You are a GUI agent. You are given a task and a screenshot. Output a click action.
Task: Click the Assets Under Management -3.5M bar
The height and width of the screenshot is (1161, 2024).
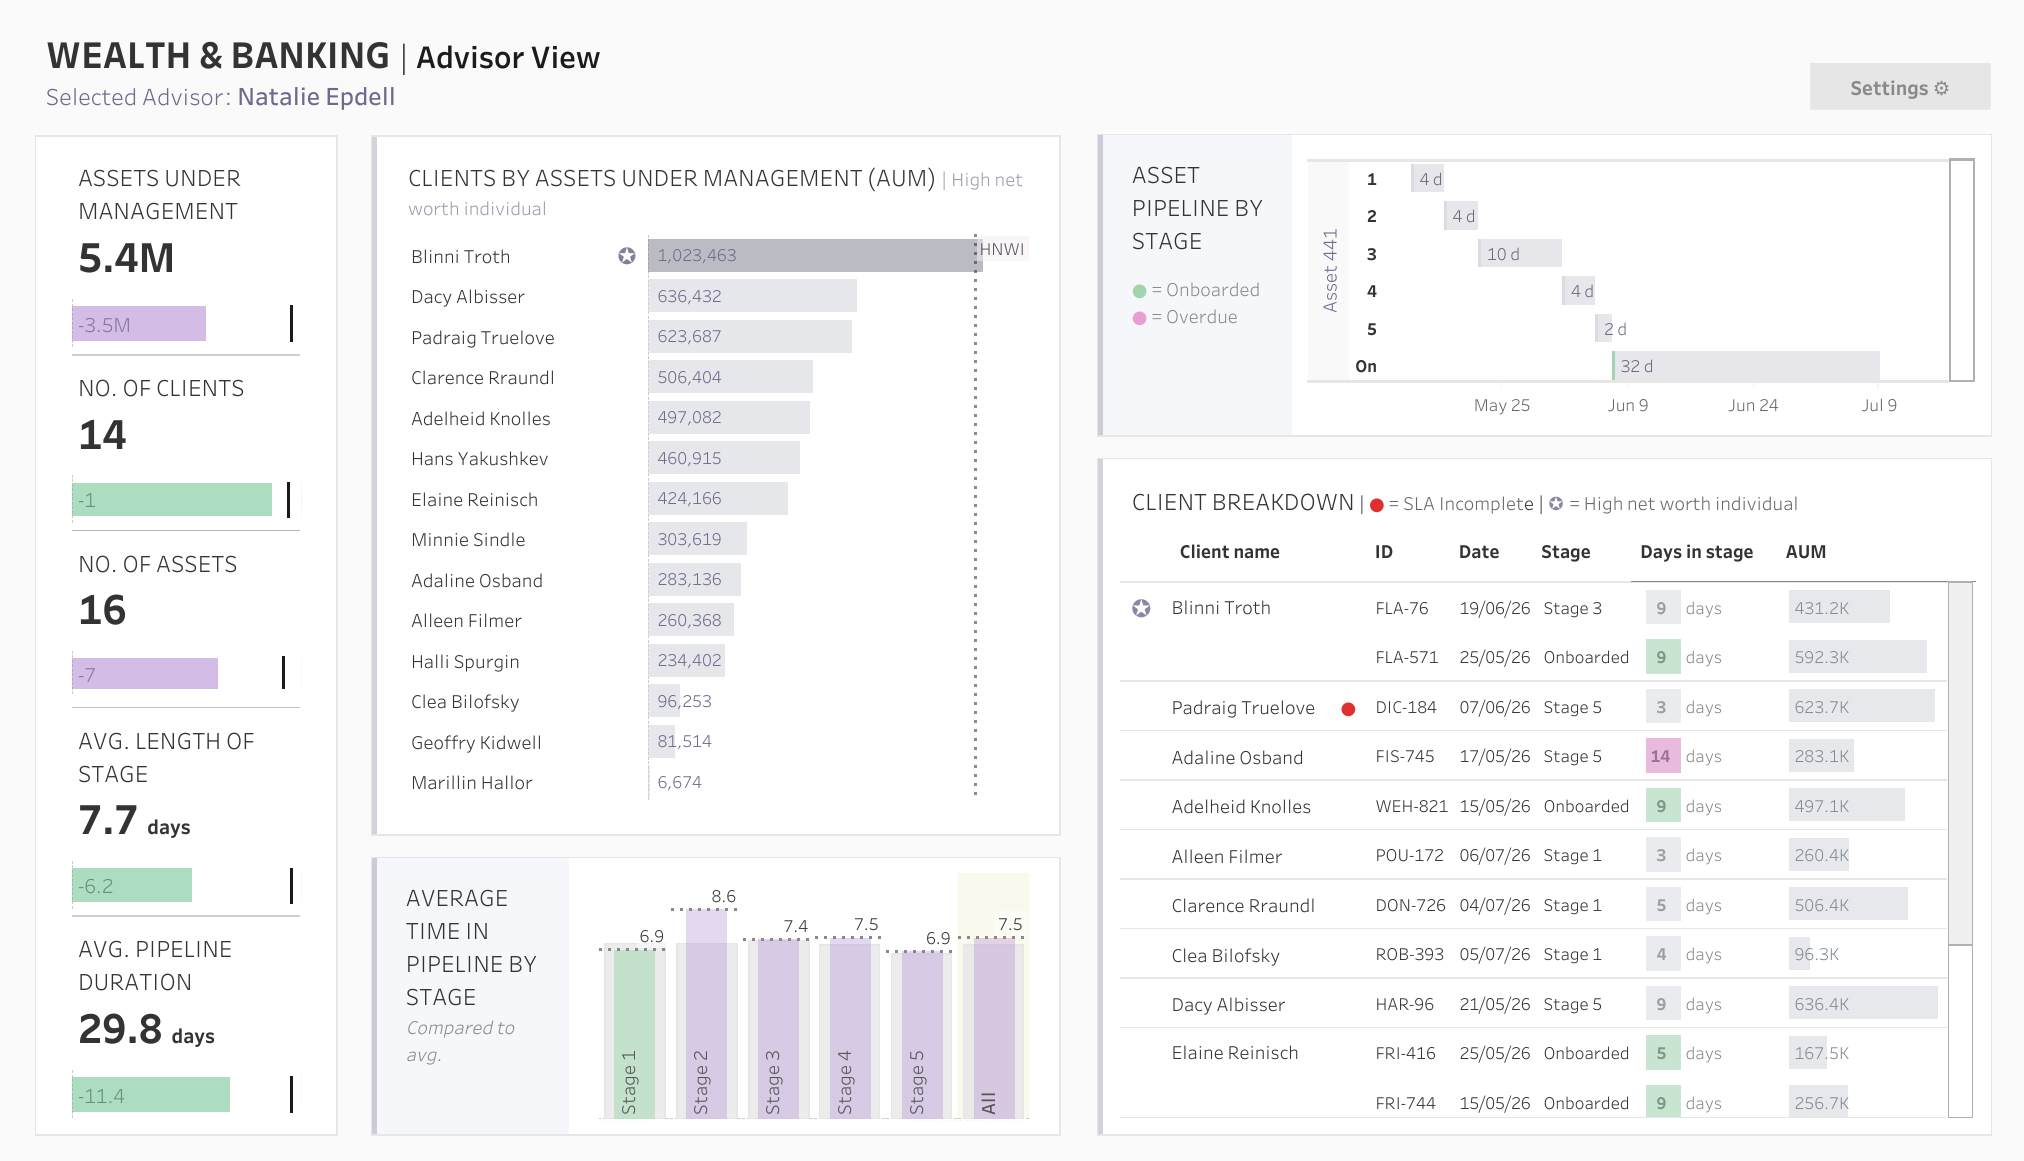coord(139,324)
